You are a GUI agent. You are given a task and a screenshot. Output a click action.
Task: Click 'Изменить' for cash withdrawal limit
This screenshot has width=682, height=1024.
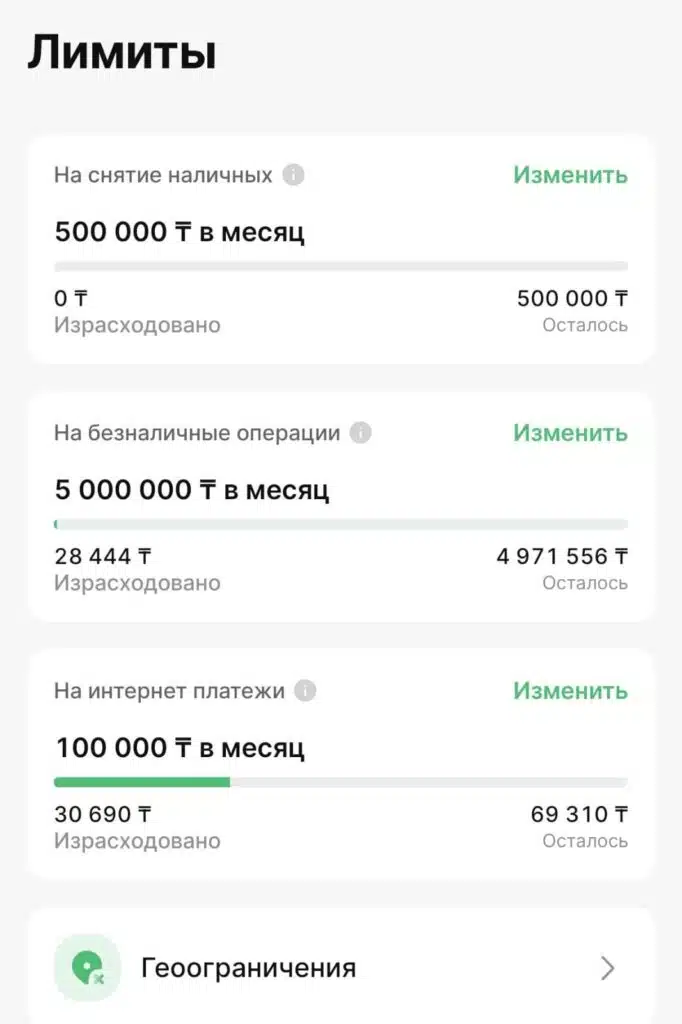tap(570, 175)
